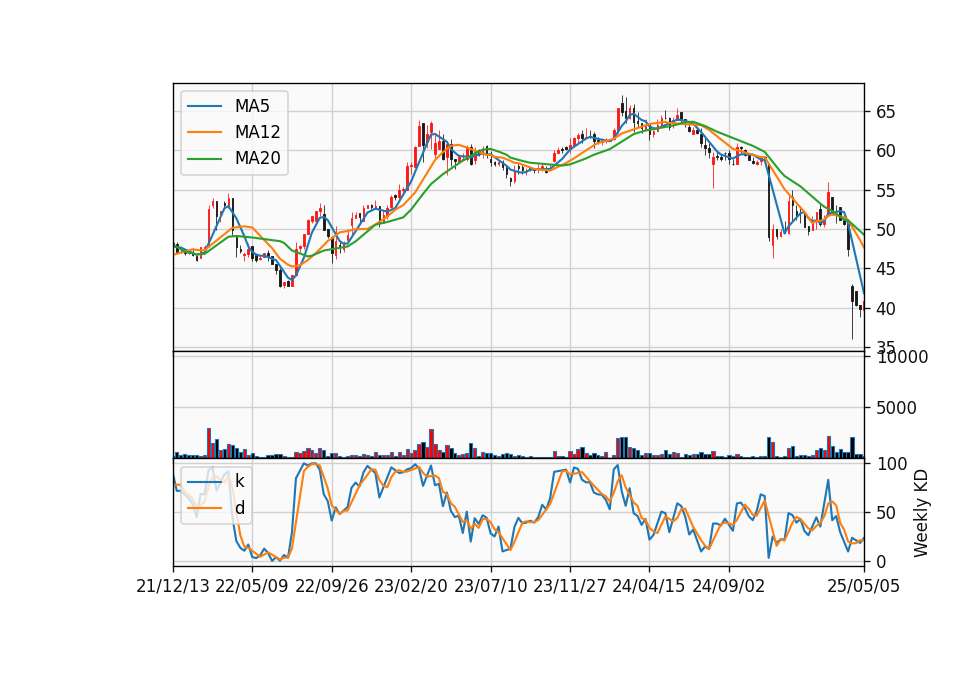Click the 24/09/02 date tick label
This screenshot has width=960, height=690.
tap(729, 586)
